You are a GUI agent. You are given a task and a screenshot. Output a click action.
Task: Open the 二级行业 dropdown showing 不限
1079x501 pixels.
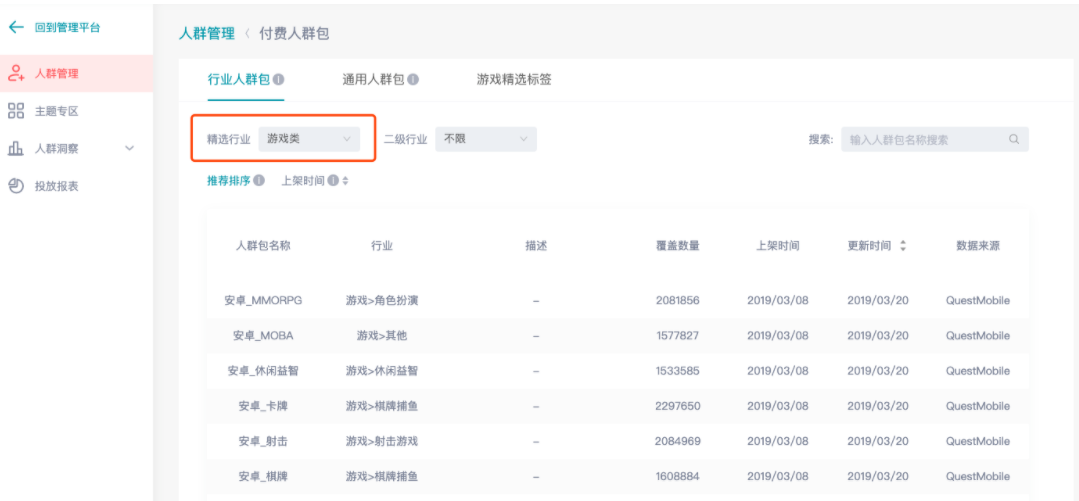(x=486, y=139)
